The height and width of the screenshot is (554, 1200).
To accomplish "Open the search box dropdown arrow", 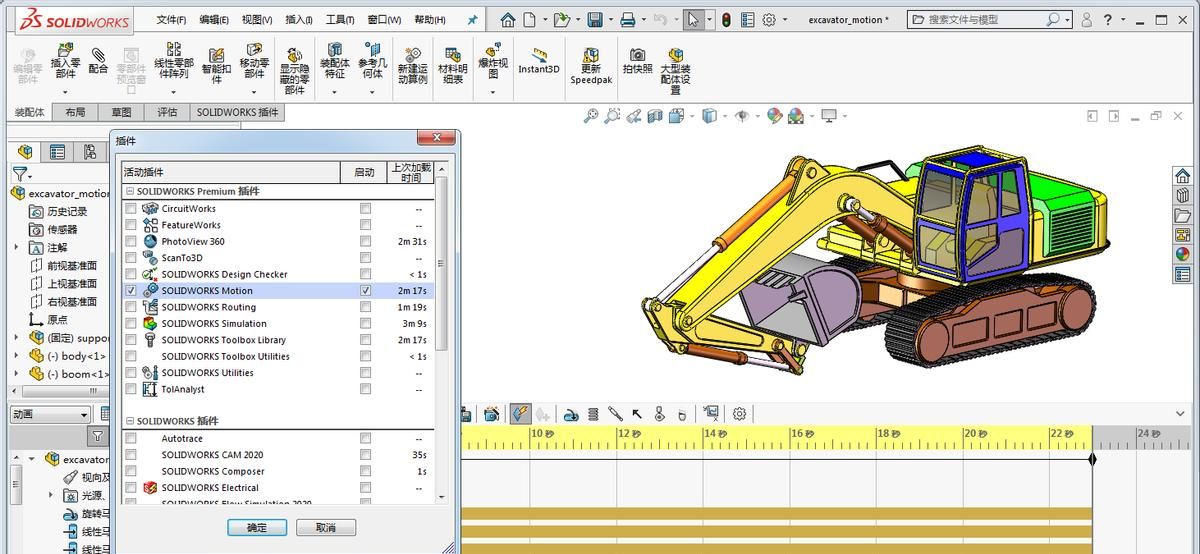I will pos(1068,19).
